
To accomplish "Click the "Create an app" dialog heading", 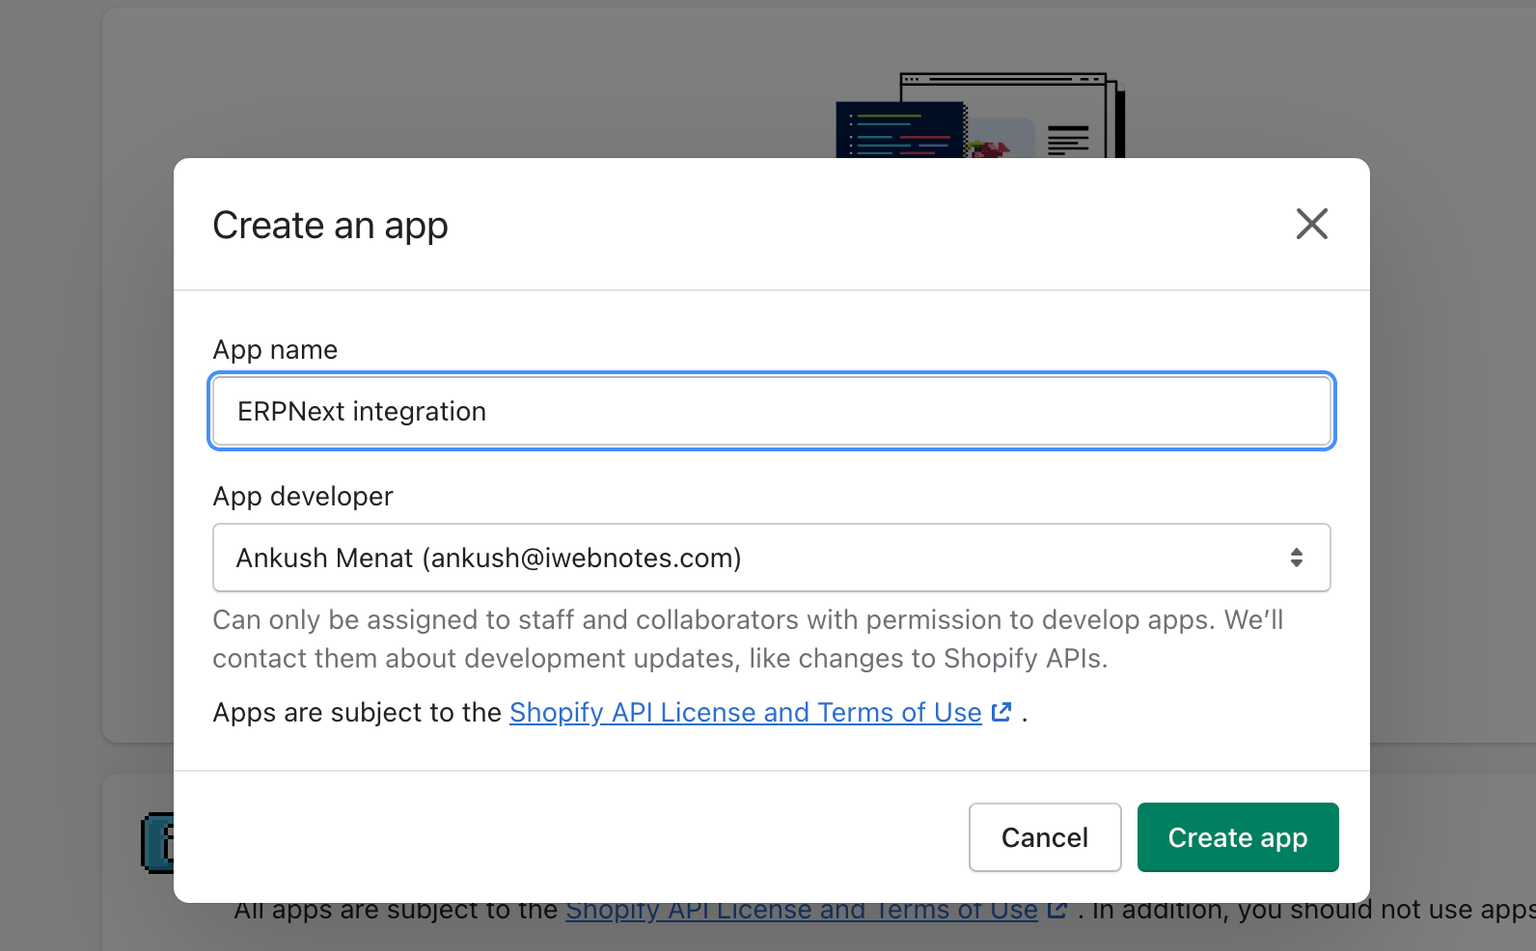I will 330,226.
